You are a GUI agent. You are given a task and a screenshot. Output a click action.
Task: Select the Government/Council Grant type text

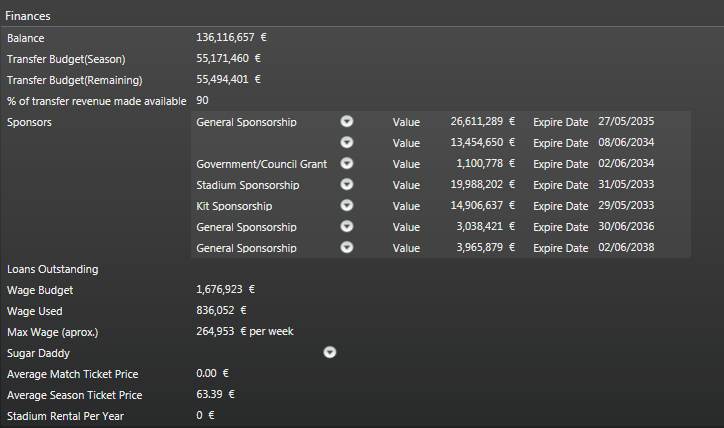point(261,164)
